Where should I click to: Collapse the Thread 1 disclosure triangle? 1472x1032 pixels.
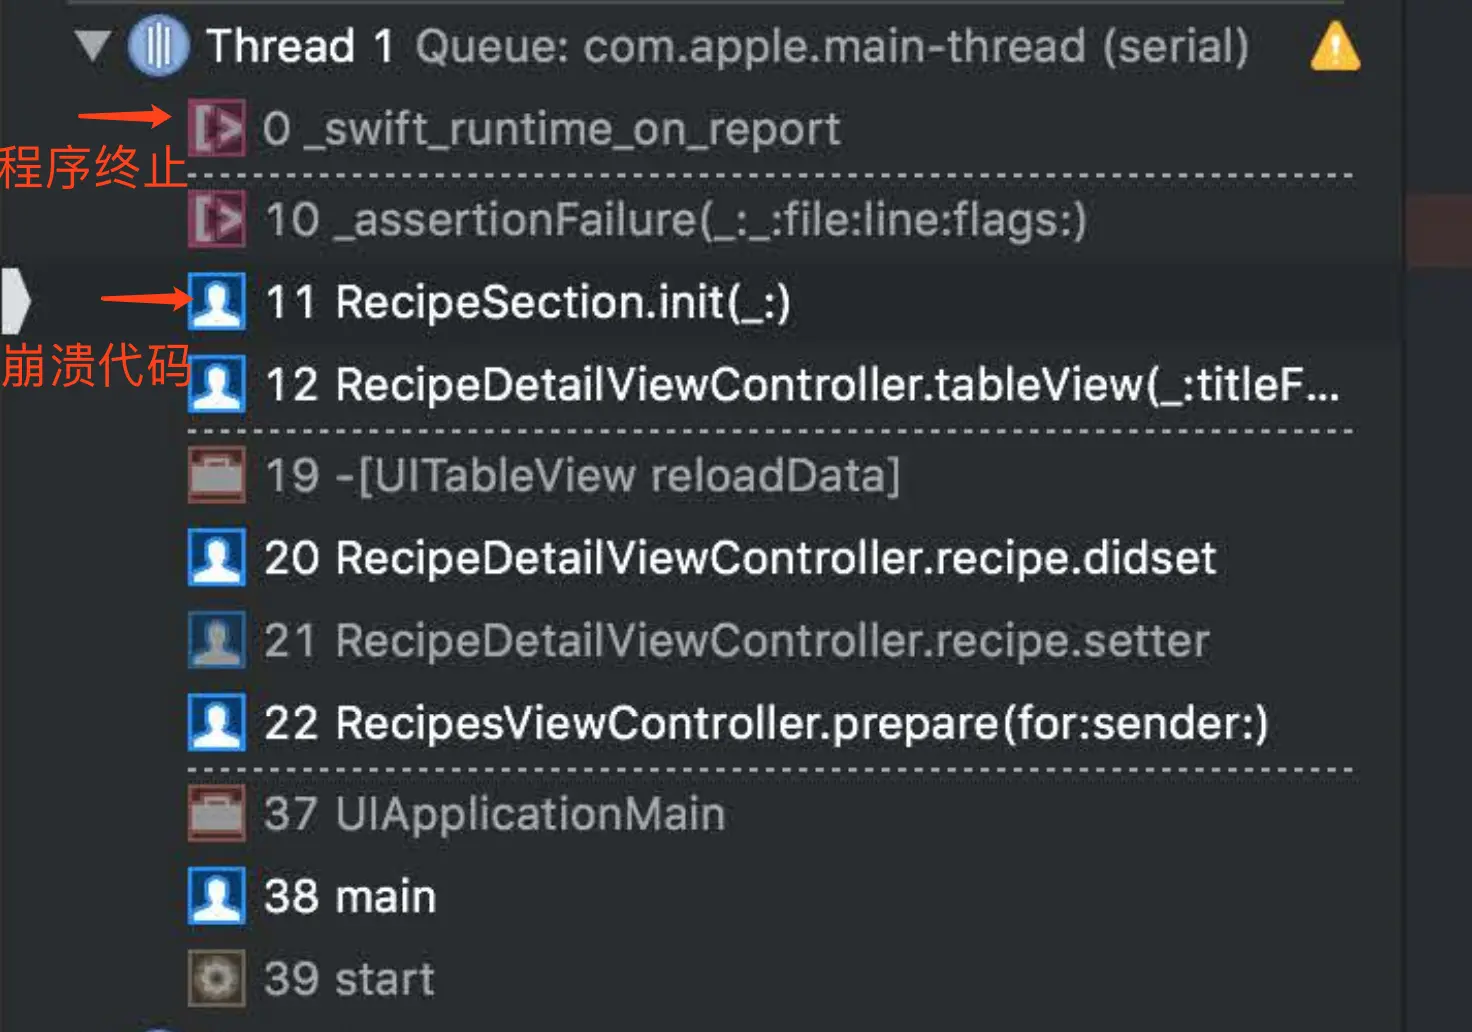(x=92, y=46)
